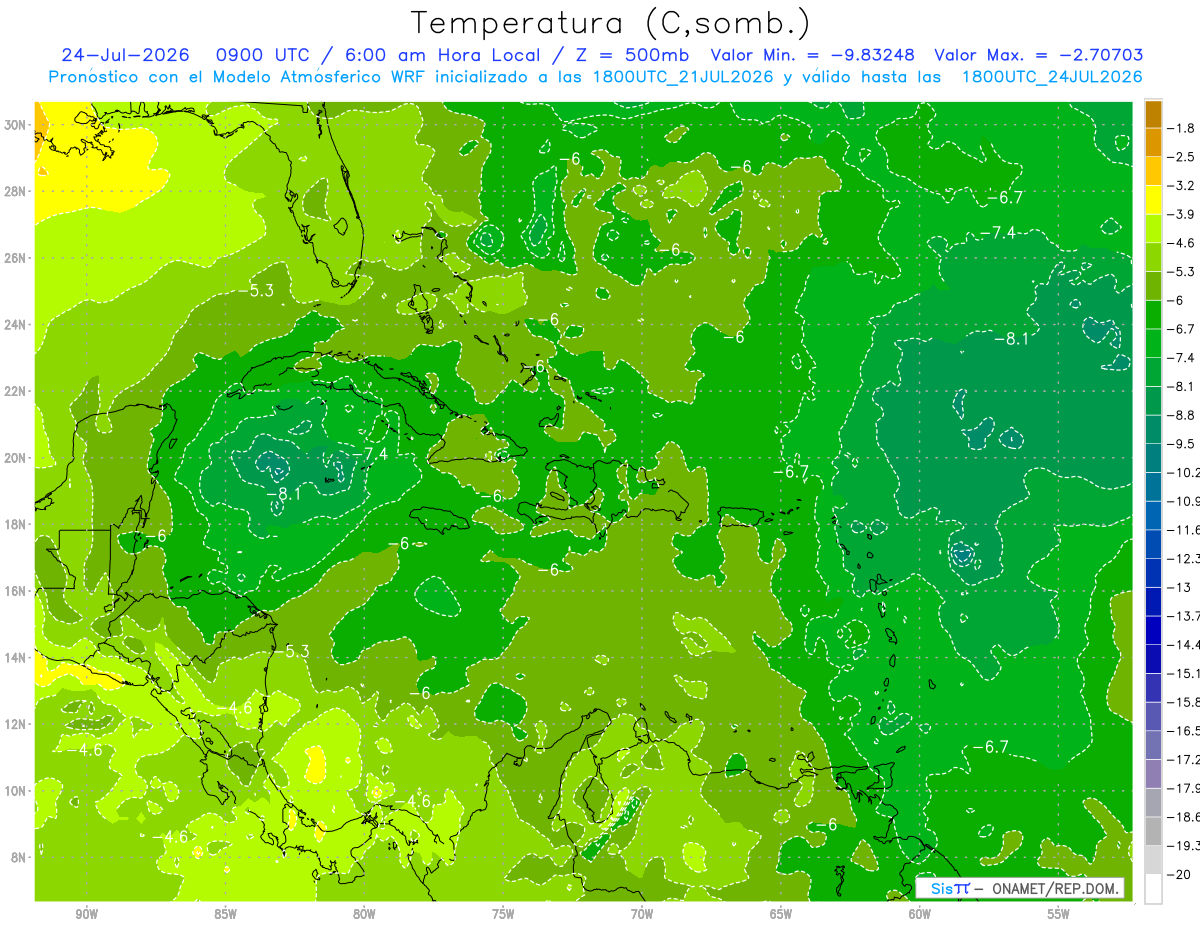
Task: Click the title 'Temperatura (C,somb.)'
Action: 610,23
